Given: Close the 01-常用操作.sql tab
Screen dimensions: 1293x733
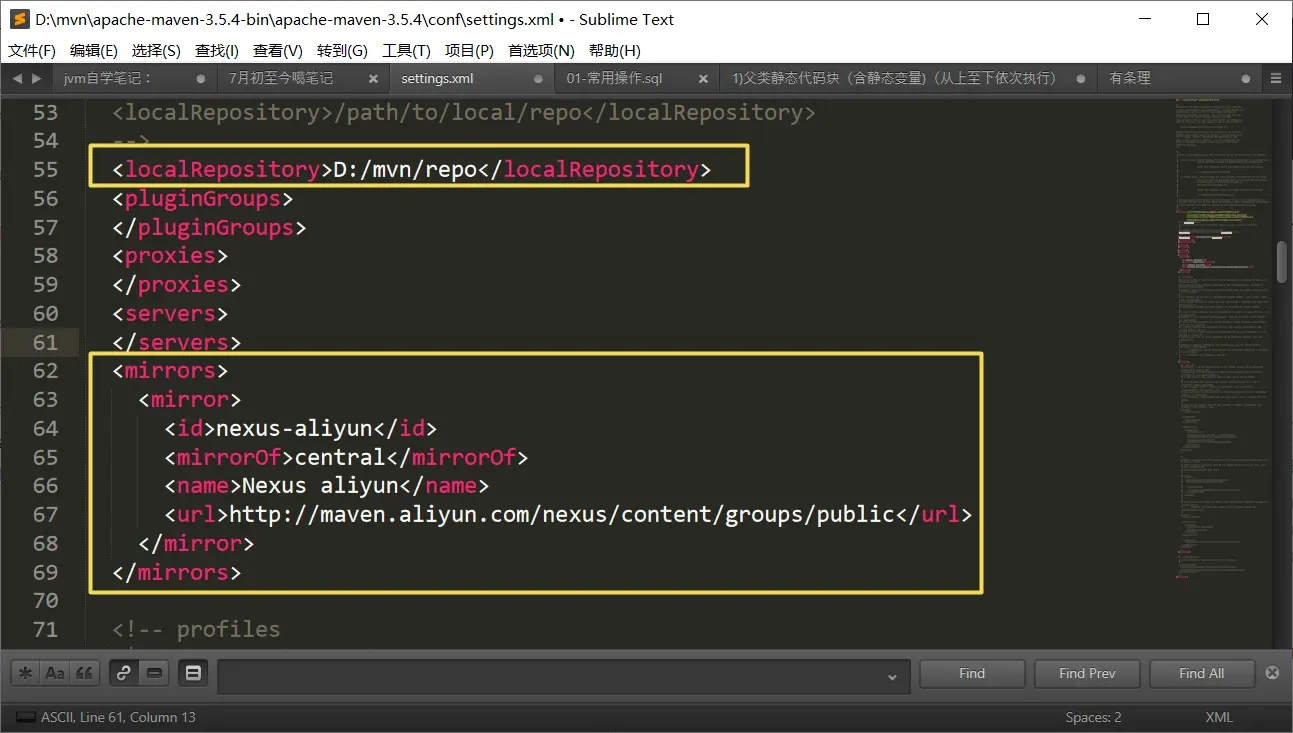Looking at the screenshot, I should click(704, 78).
